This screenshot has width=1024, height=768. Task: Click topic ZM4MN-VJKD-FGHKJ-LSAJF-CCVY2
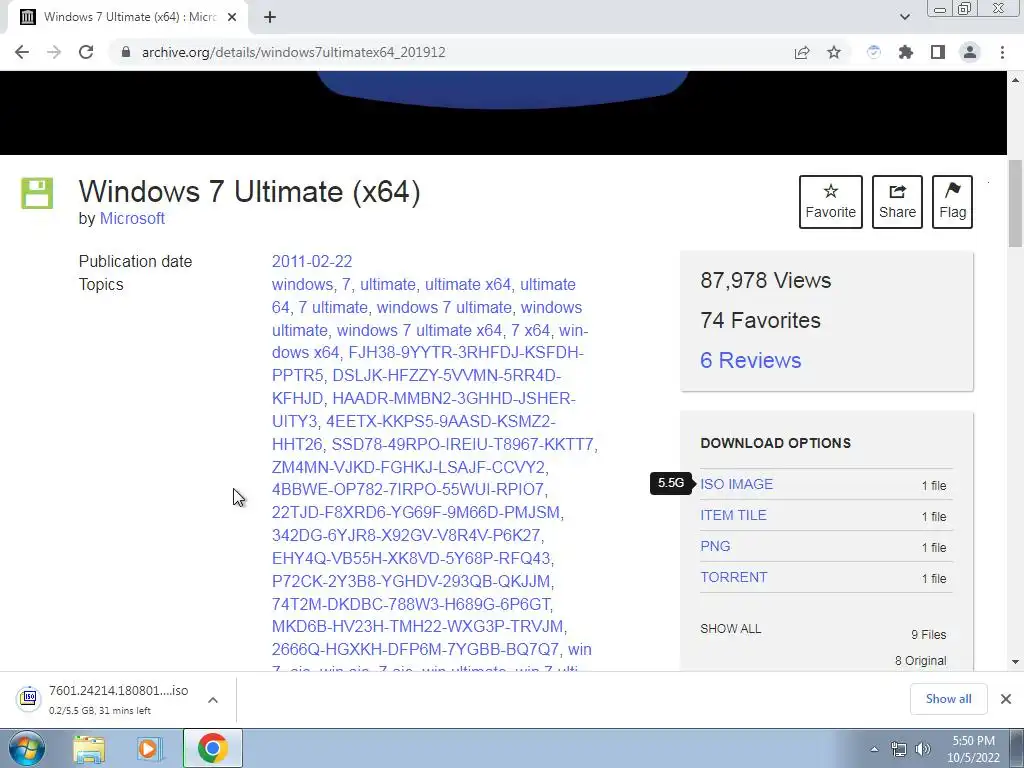[x=408, y=468]
